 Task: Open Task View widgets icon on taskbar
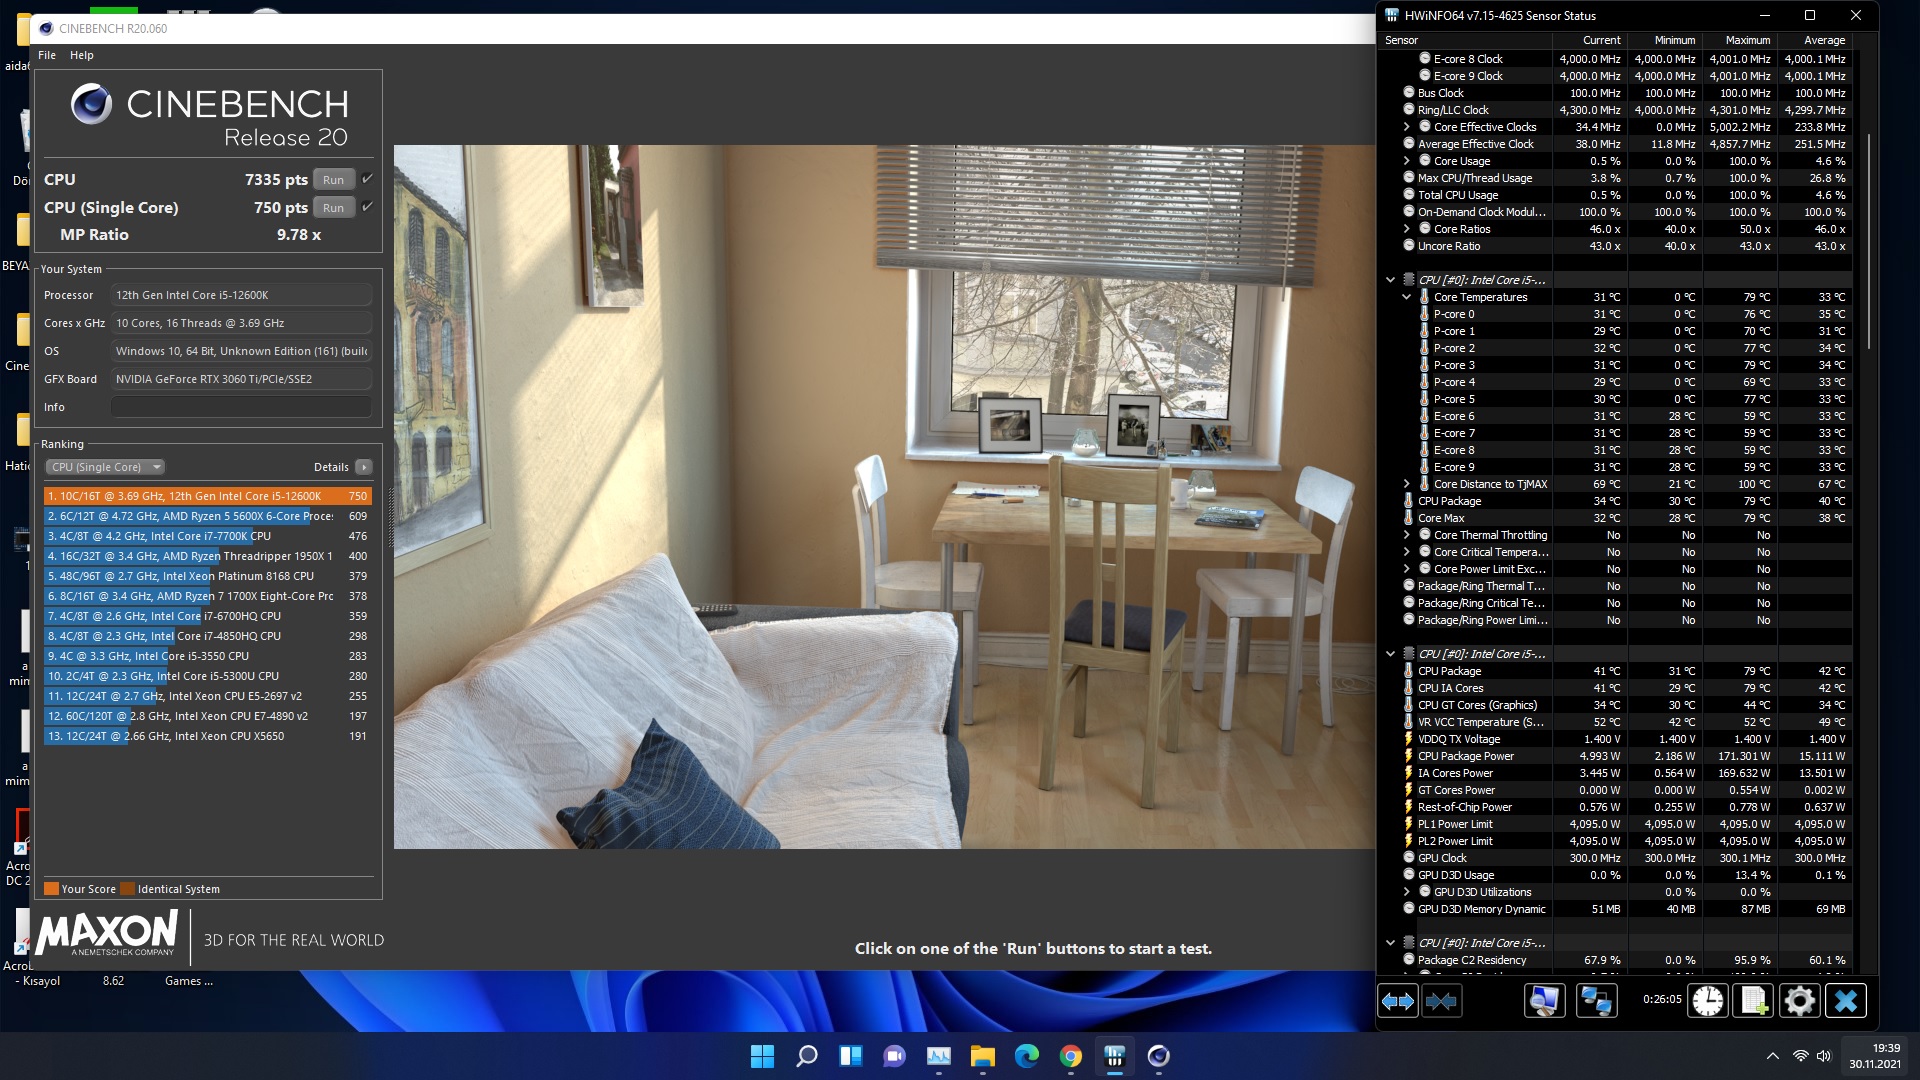coord(850,1056)
